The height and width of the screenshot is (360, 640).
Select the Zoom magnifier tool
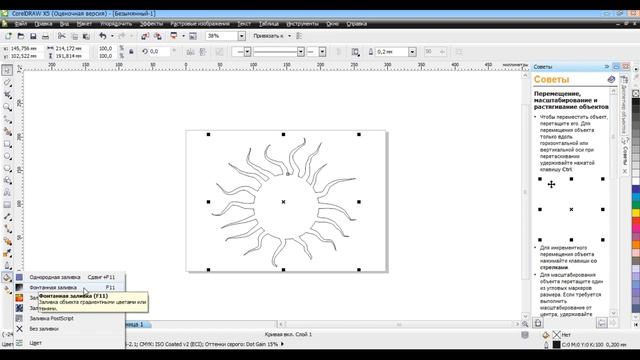[x=7, y=107]
